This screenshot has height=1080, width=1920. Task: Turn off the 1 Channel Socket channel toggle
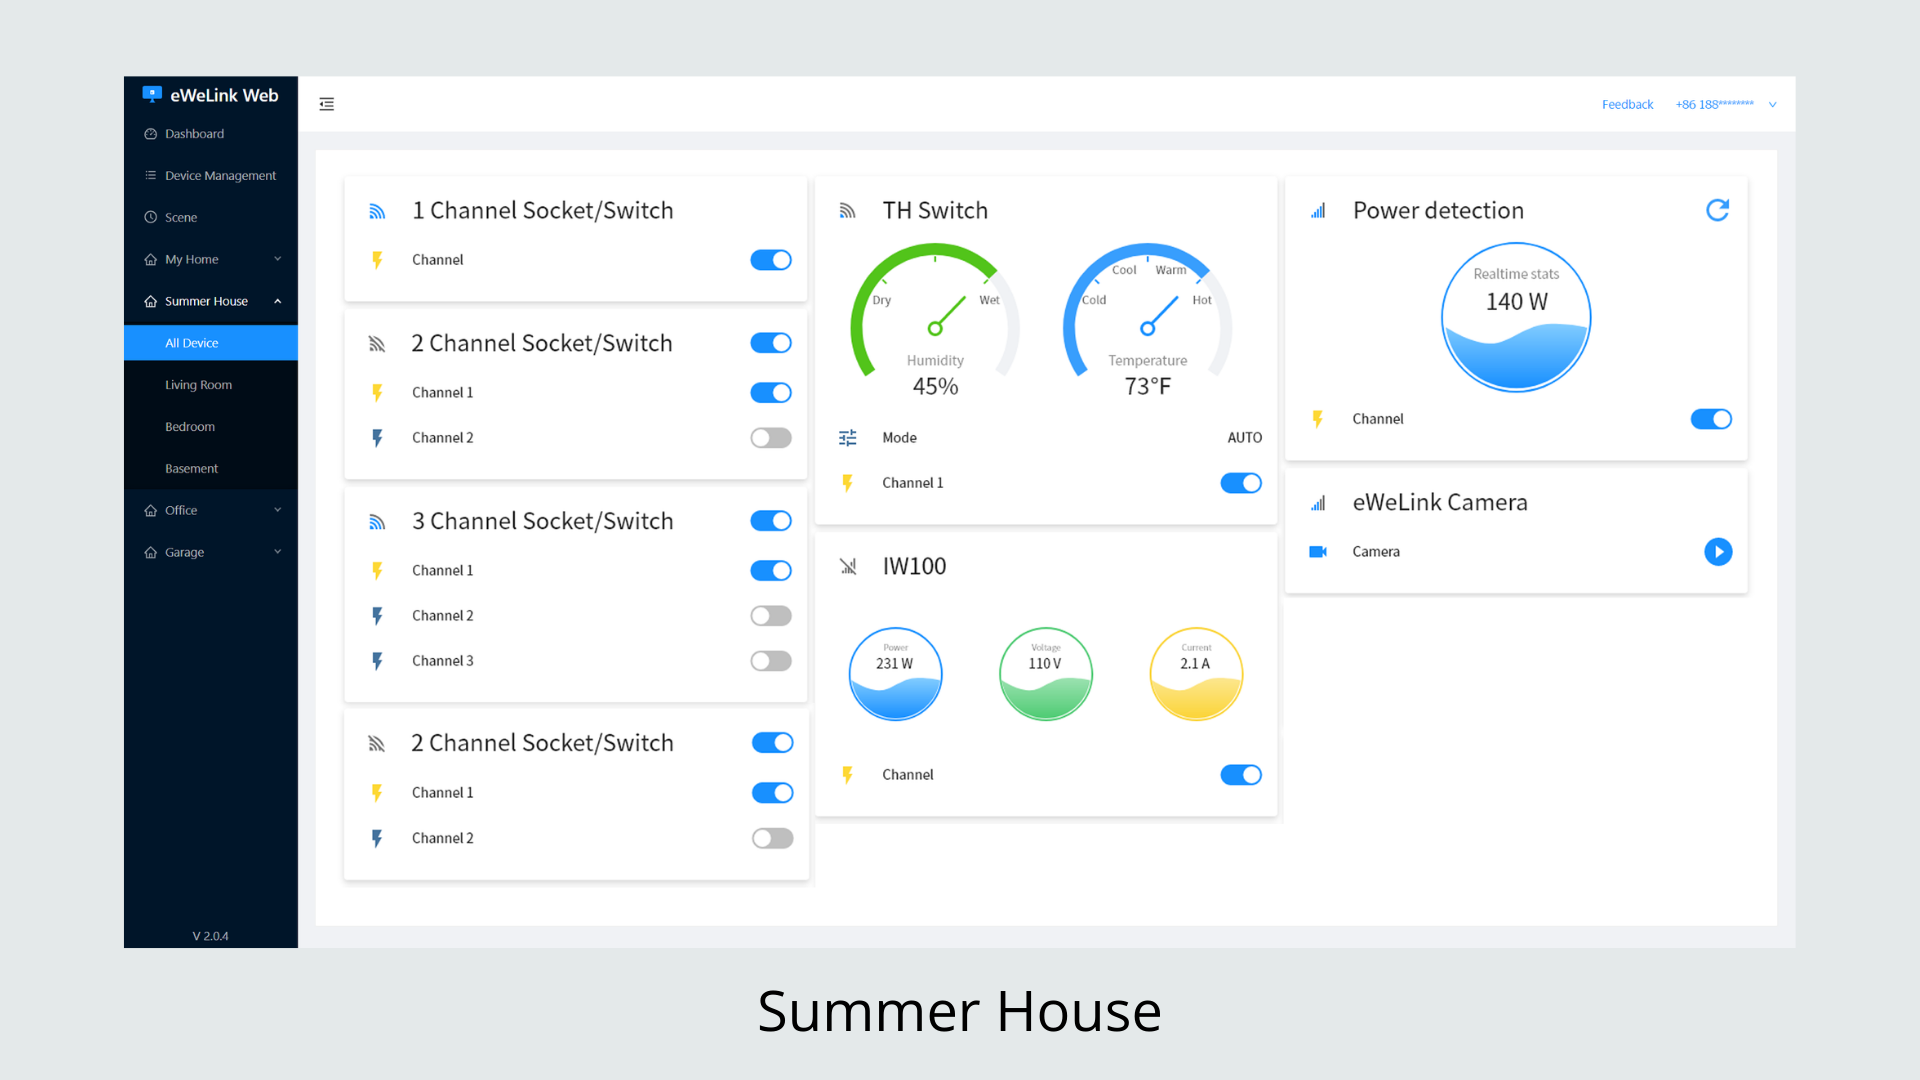point(770,260)
